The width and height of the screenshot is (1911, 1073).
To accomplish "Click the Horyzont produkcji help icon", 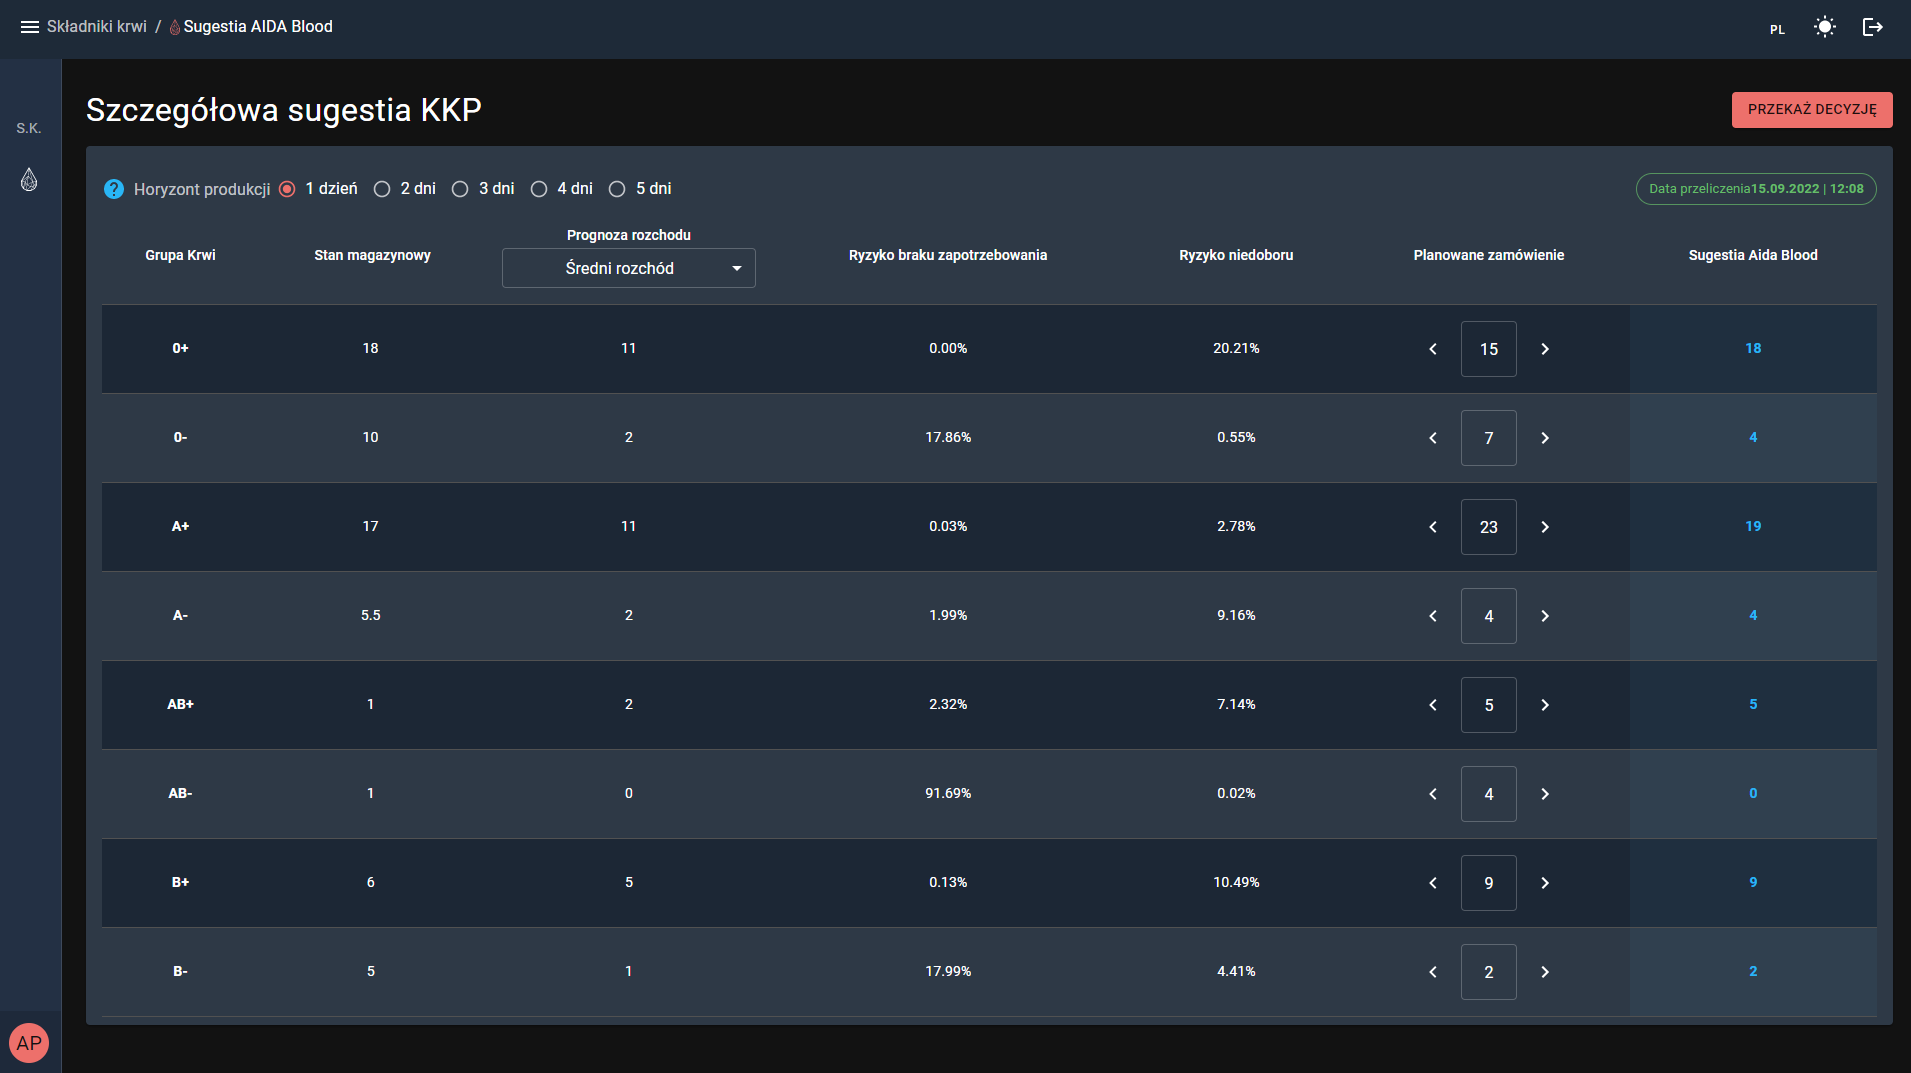I will (114, 189).
